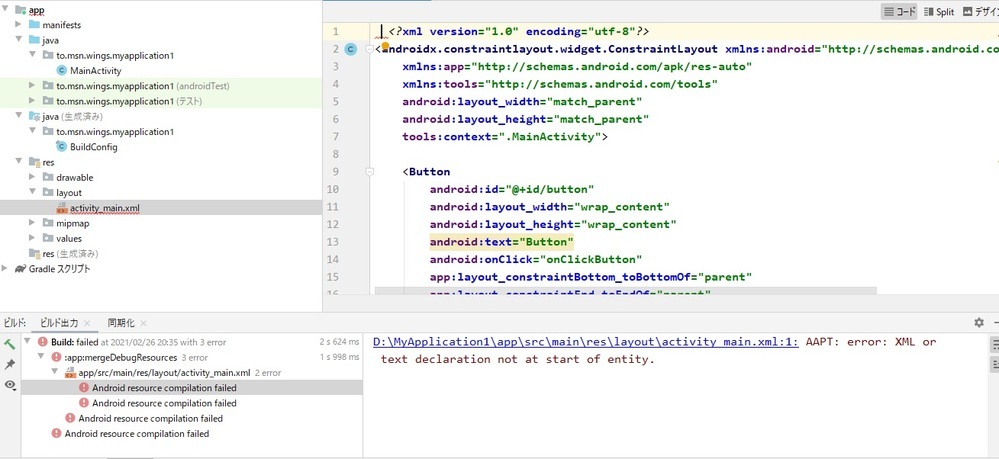The width and height of the screenshot is (999, 459).
Task: Click the yellow intention bulb on line 2
Action: click(385, 45)
